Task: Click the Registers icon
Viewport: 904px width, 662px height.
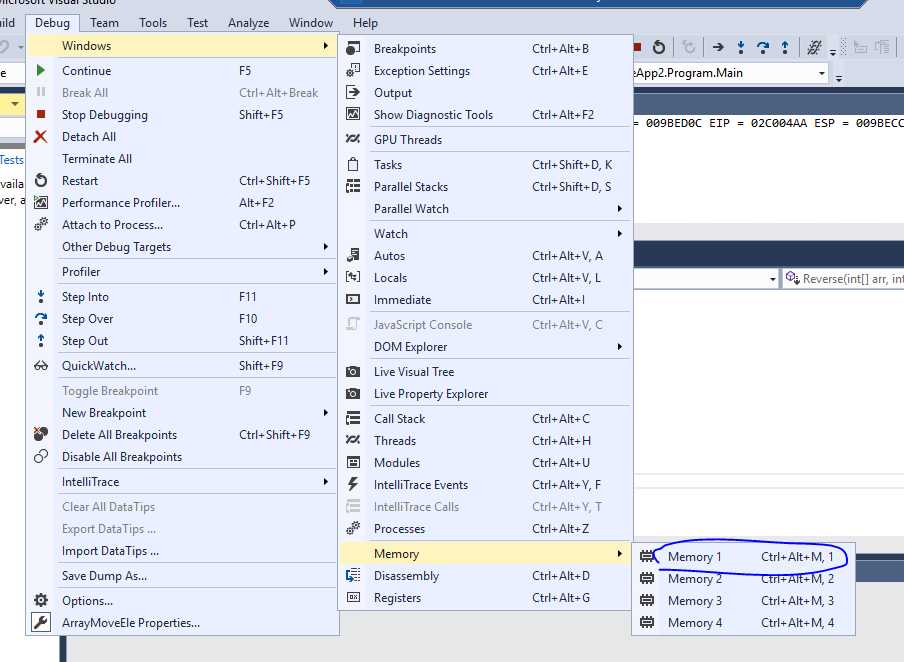Action: coord(353,597)
